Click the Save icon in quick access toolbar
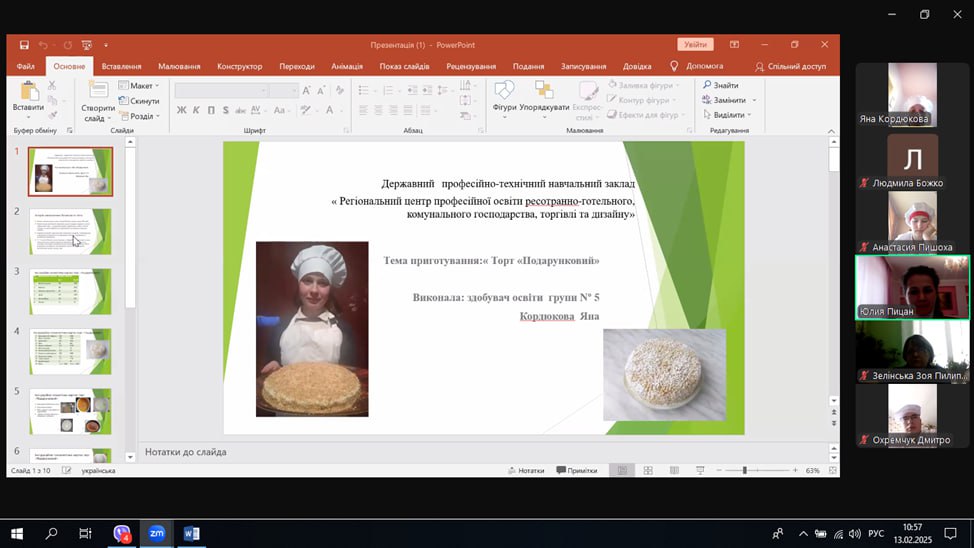Viewport: 974px width, 548px height. click(x=24, y=45)
